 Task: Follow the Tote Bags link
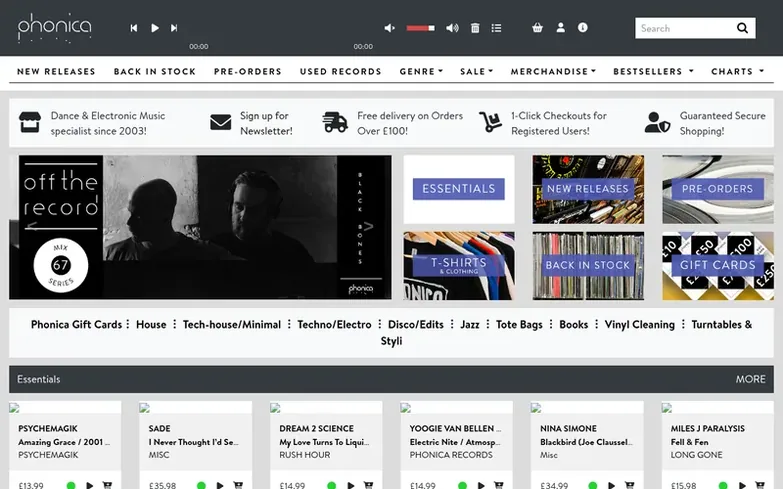(x=519, y=325)
